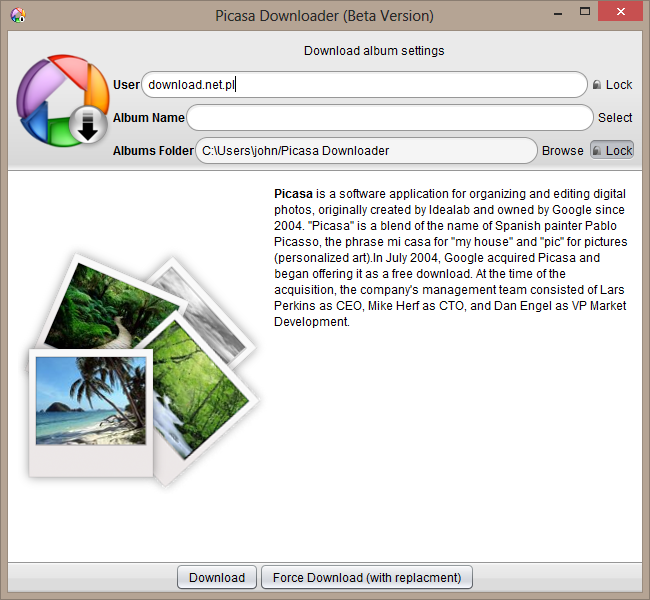Click into the Album Name input field
Screen dimensions: 650x600
pyautogui.click(x=390, y=118)
